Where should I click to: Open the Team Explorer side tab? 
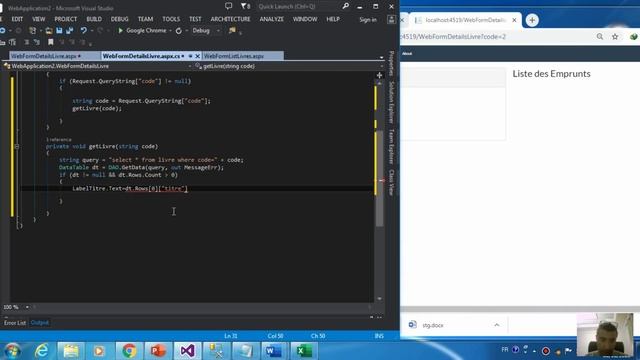pyautogui.click(x=391, y=147)
